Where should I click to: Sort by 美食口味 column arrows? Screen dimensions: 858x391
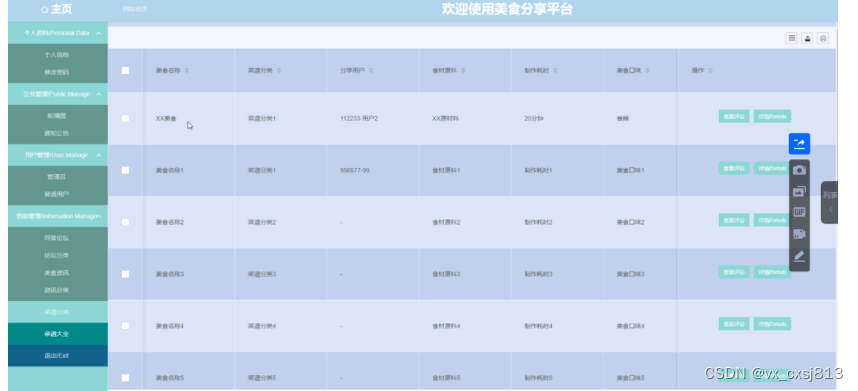click(647, 71)
